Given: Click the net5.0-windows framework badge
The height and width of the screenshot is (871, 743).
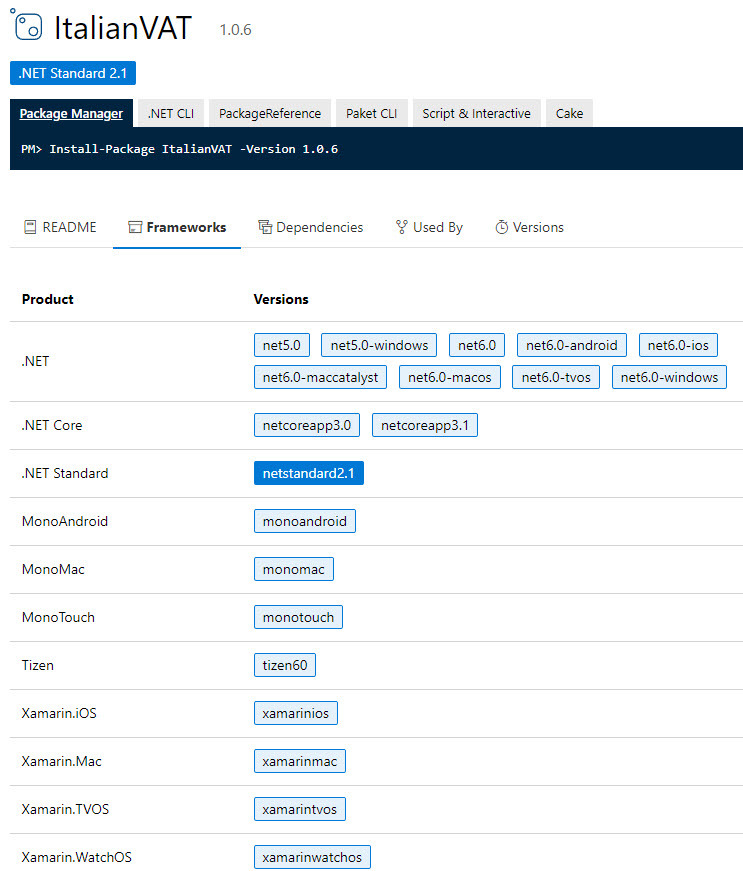Looking at the screenshot, I should pyautogui.click(x=379, y=345).
